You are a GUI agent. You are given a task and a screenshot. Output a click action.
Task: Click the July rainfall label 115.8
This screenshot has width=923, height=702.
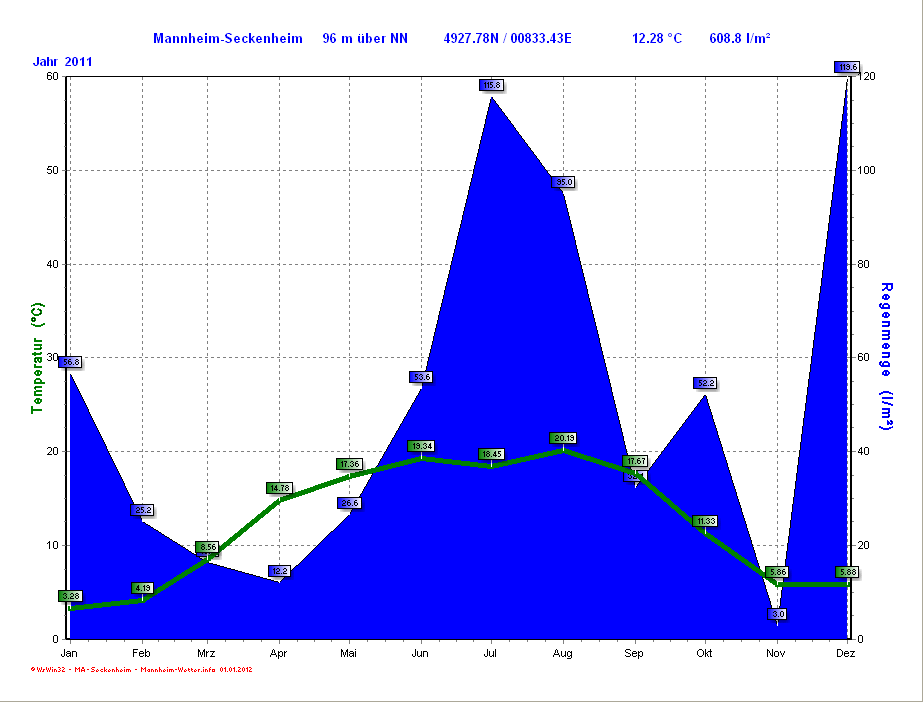coord(491,85)
